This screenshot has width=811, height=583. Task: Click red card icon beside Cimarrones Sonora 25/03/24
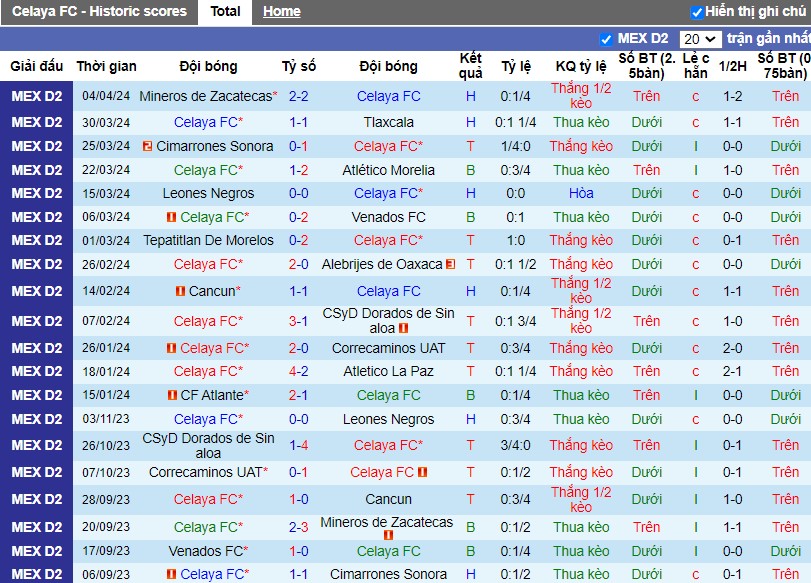[x=147, y=146]
